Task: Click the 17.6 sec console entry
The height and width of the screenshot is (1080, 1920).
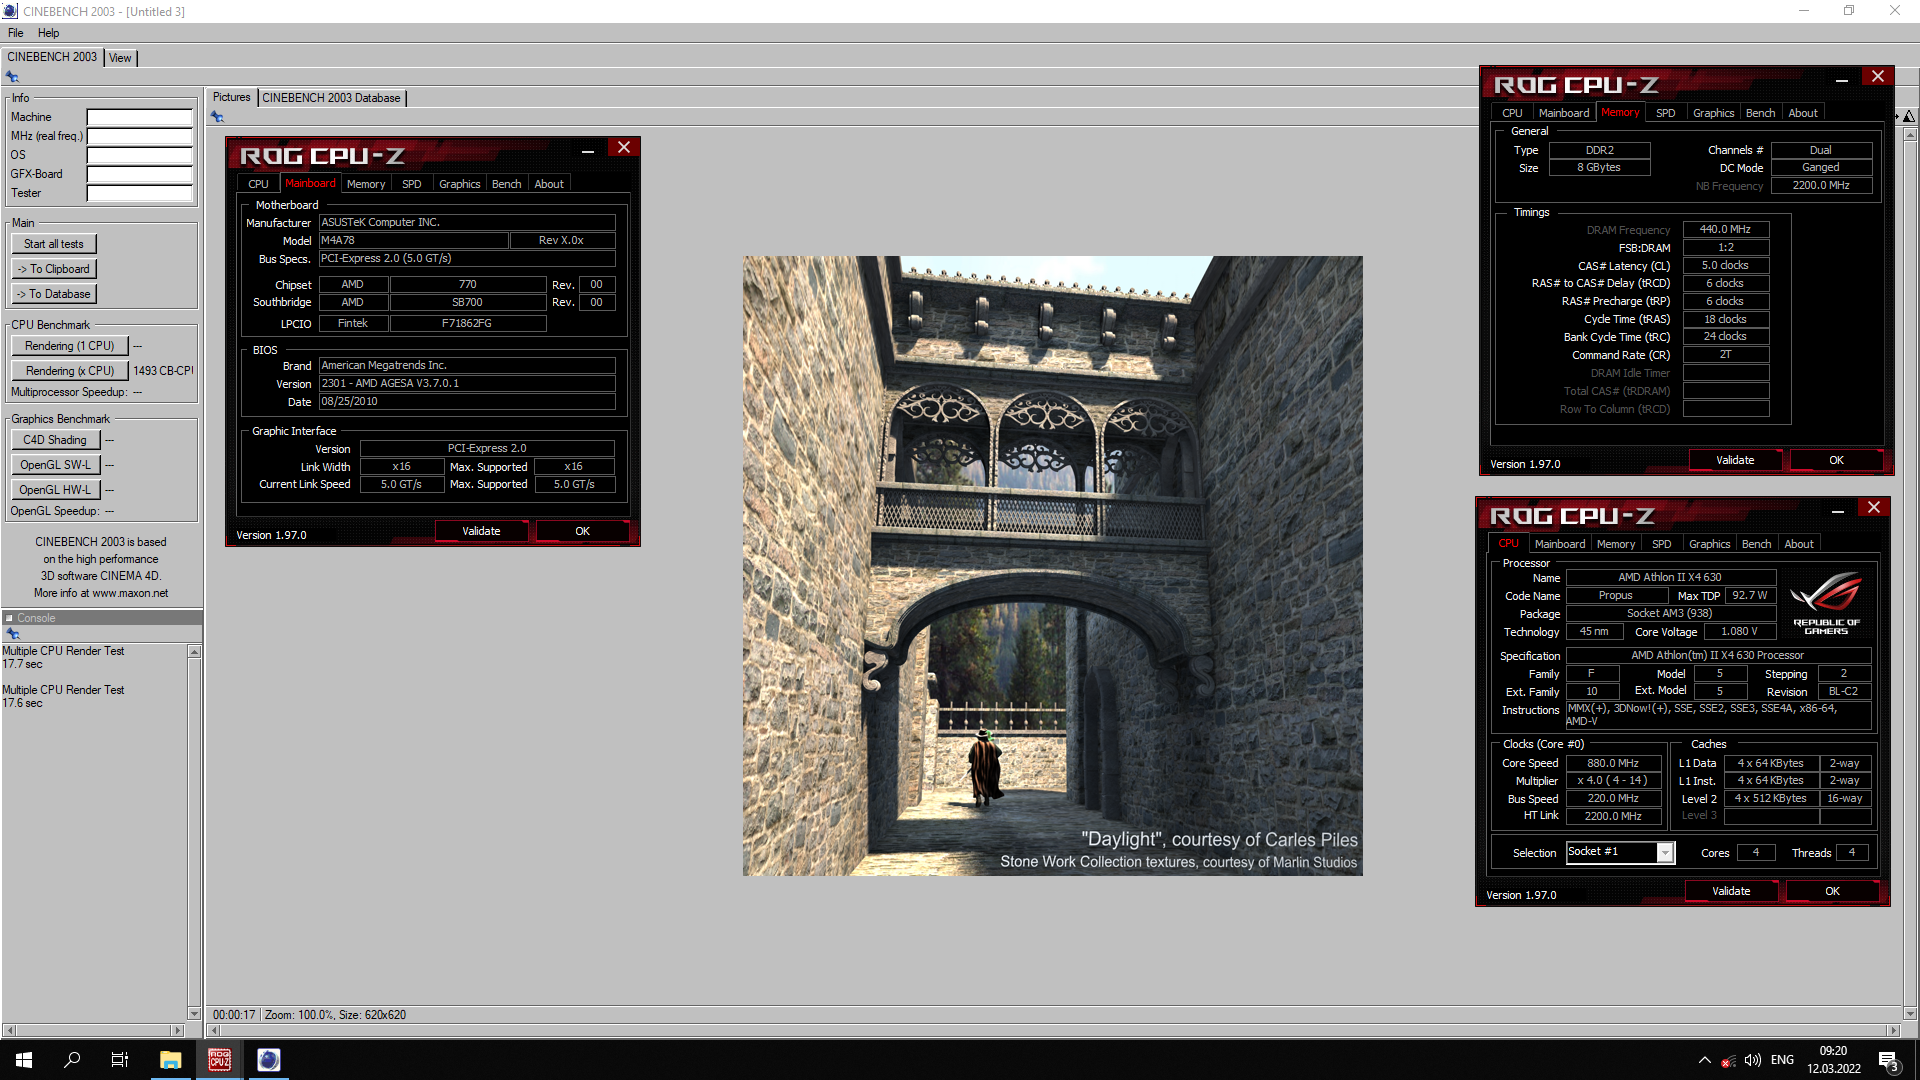Action: click(x=22, y=703)
